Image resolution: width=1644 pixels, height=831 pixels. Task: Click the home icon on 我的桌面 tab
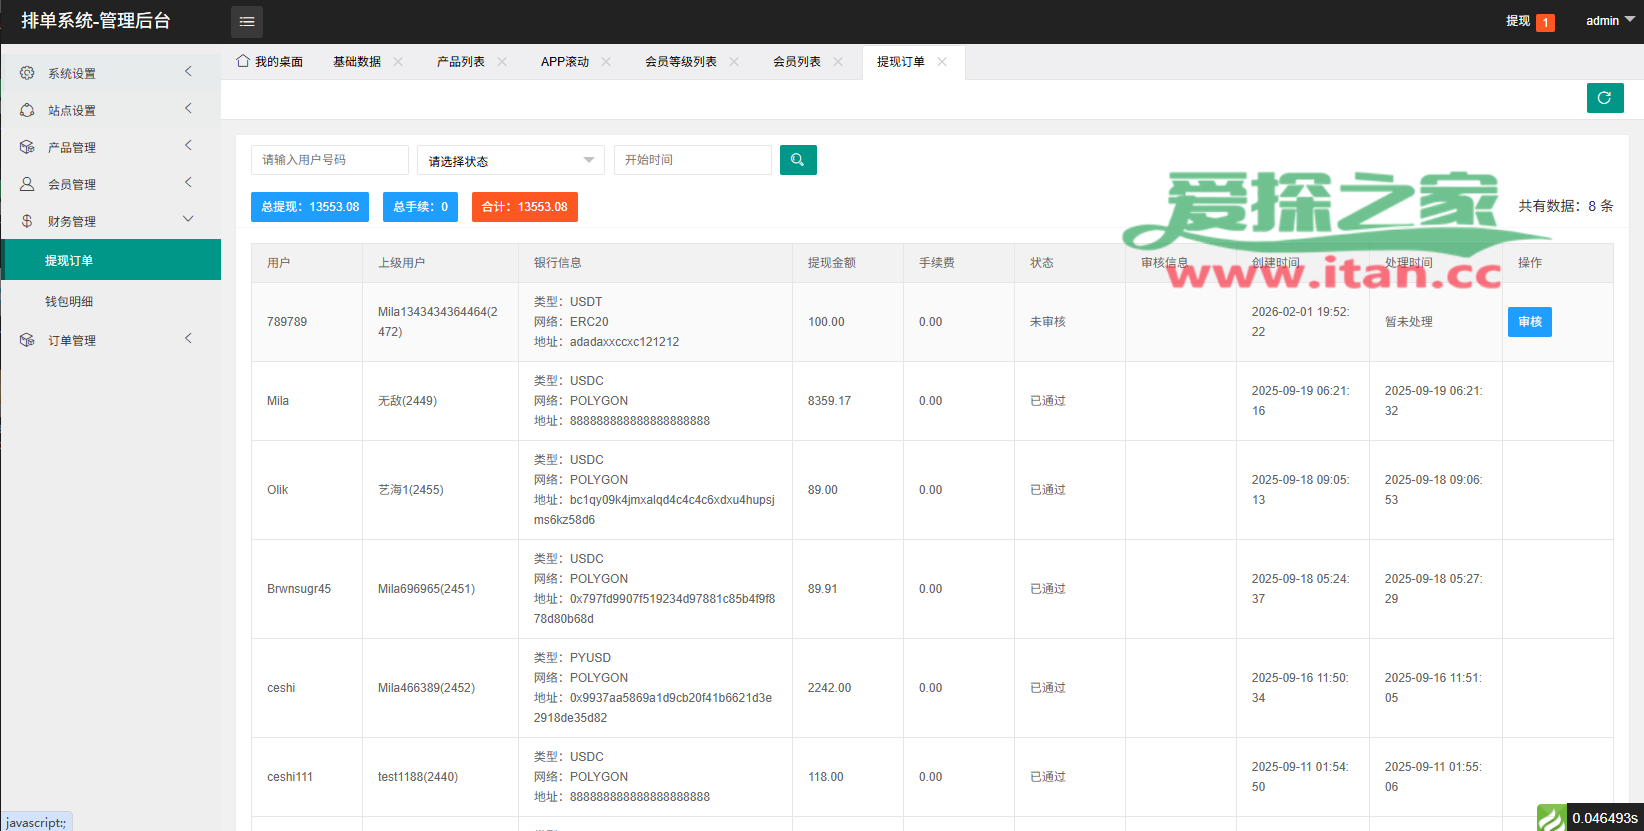(x=243, y=61)
